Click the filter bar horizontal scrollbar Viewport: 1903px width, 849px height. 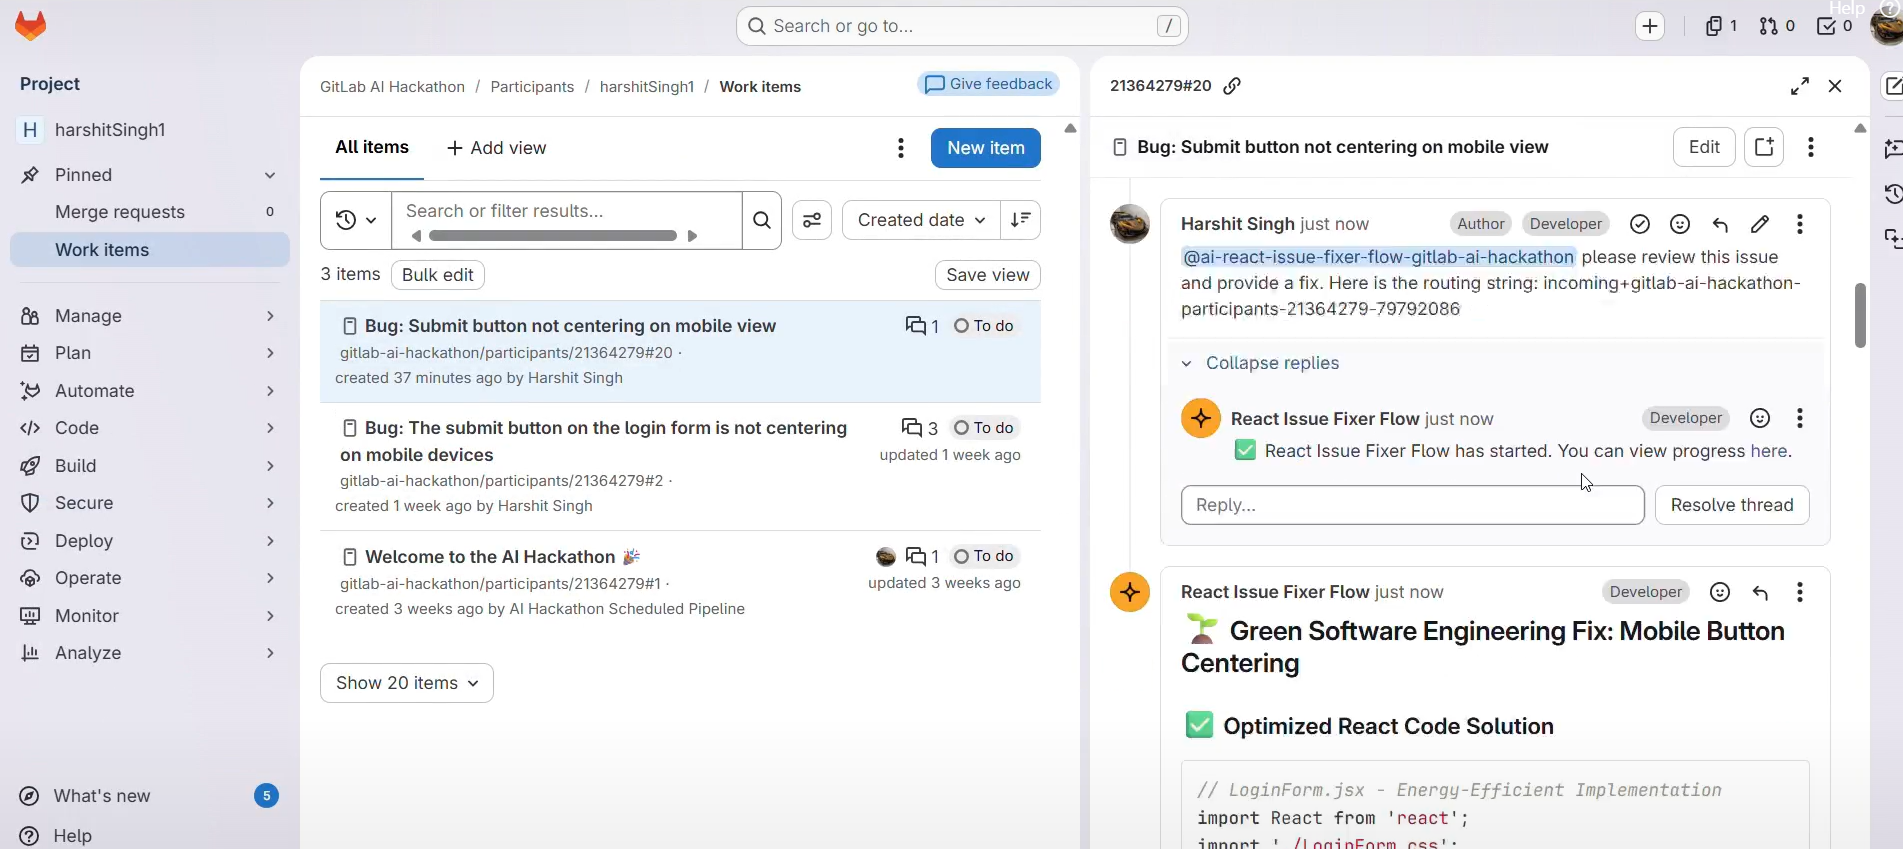coord(553,236)
